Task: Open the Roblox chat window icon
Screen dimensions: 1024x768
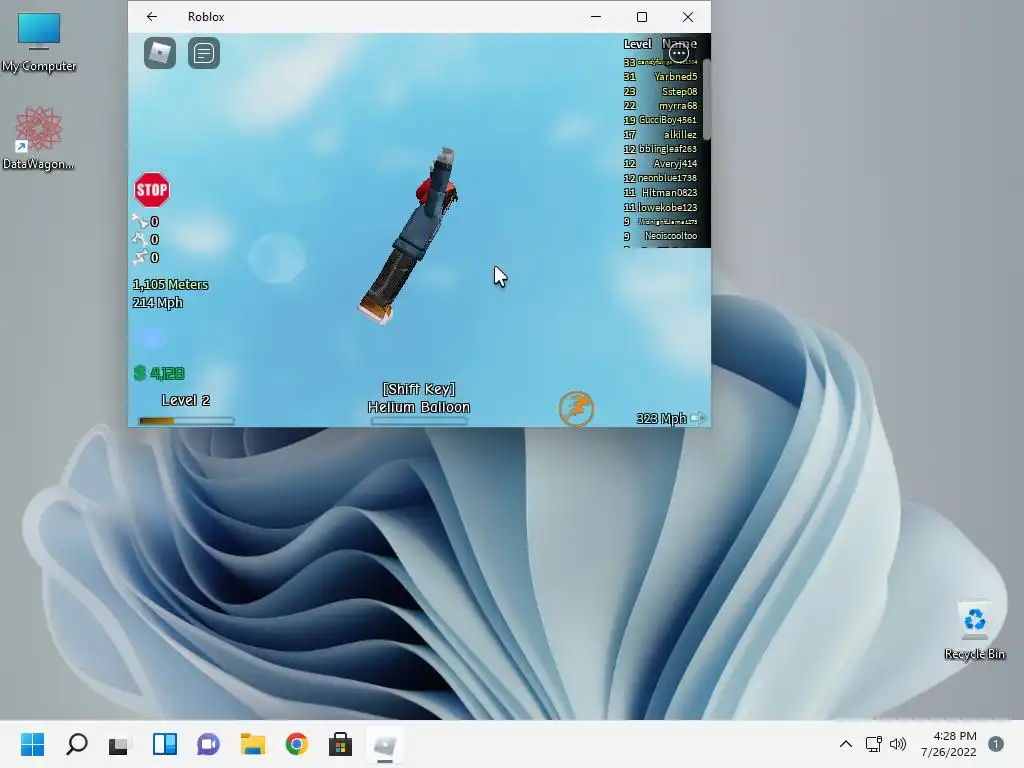Action: click(x=204, y=53)
